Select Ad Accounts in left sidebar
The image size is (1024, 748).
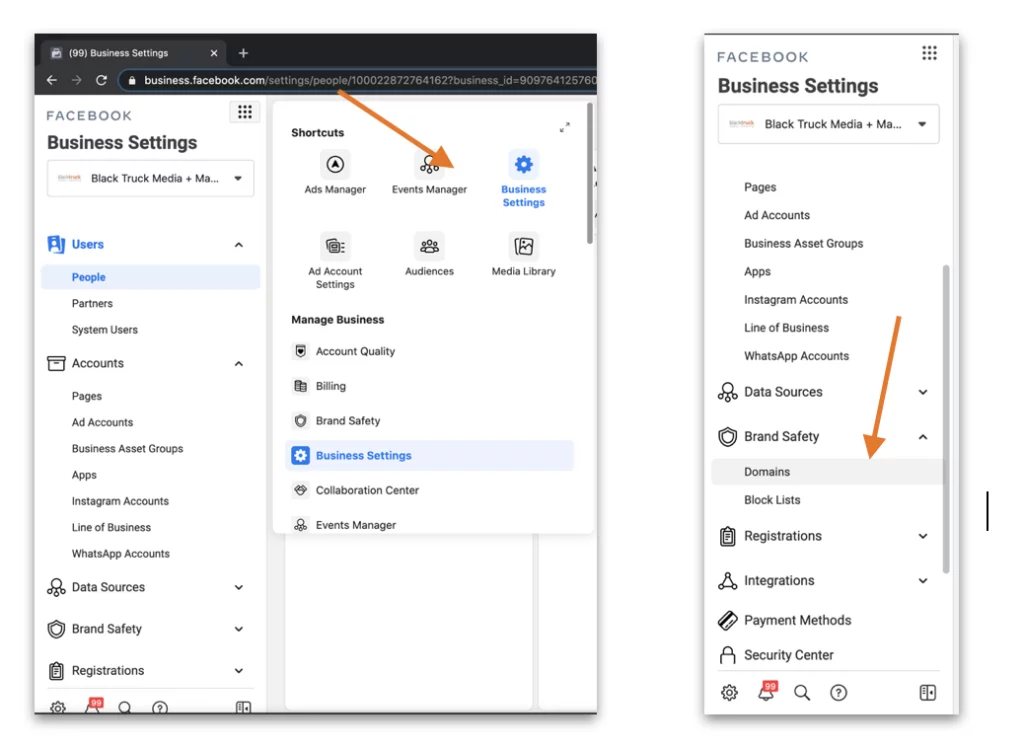pos(102,423)
